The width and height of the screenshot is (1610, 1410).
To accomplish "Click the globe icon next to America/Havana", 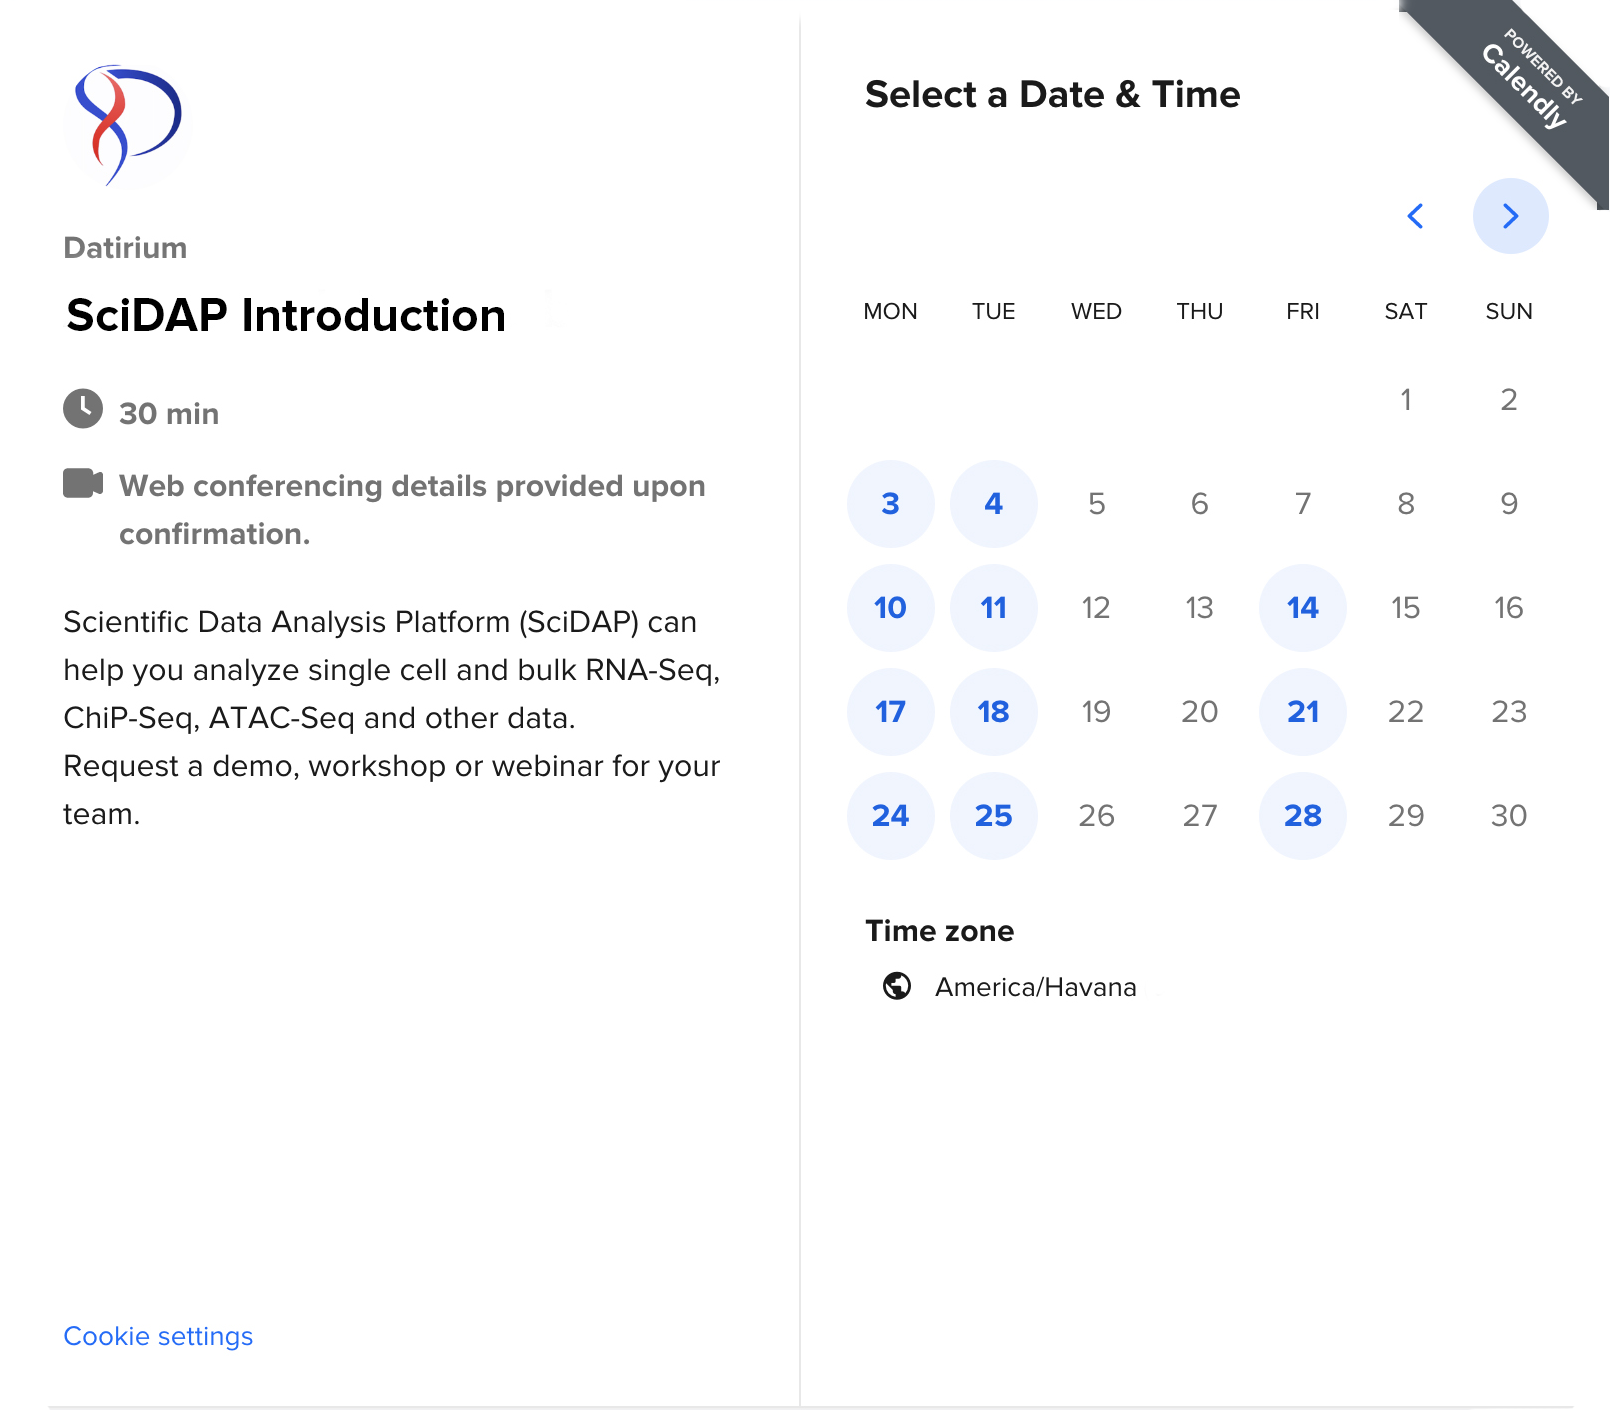I will (898, 986).
